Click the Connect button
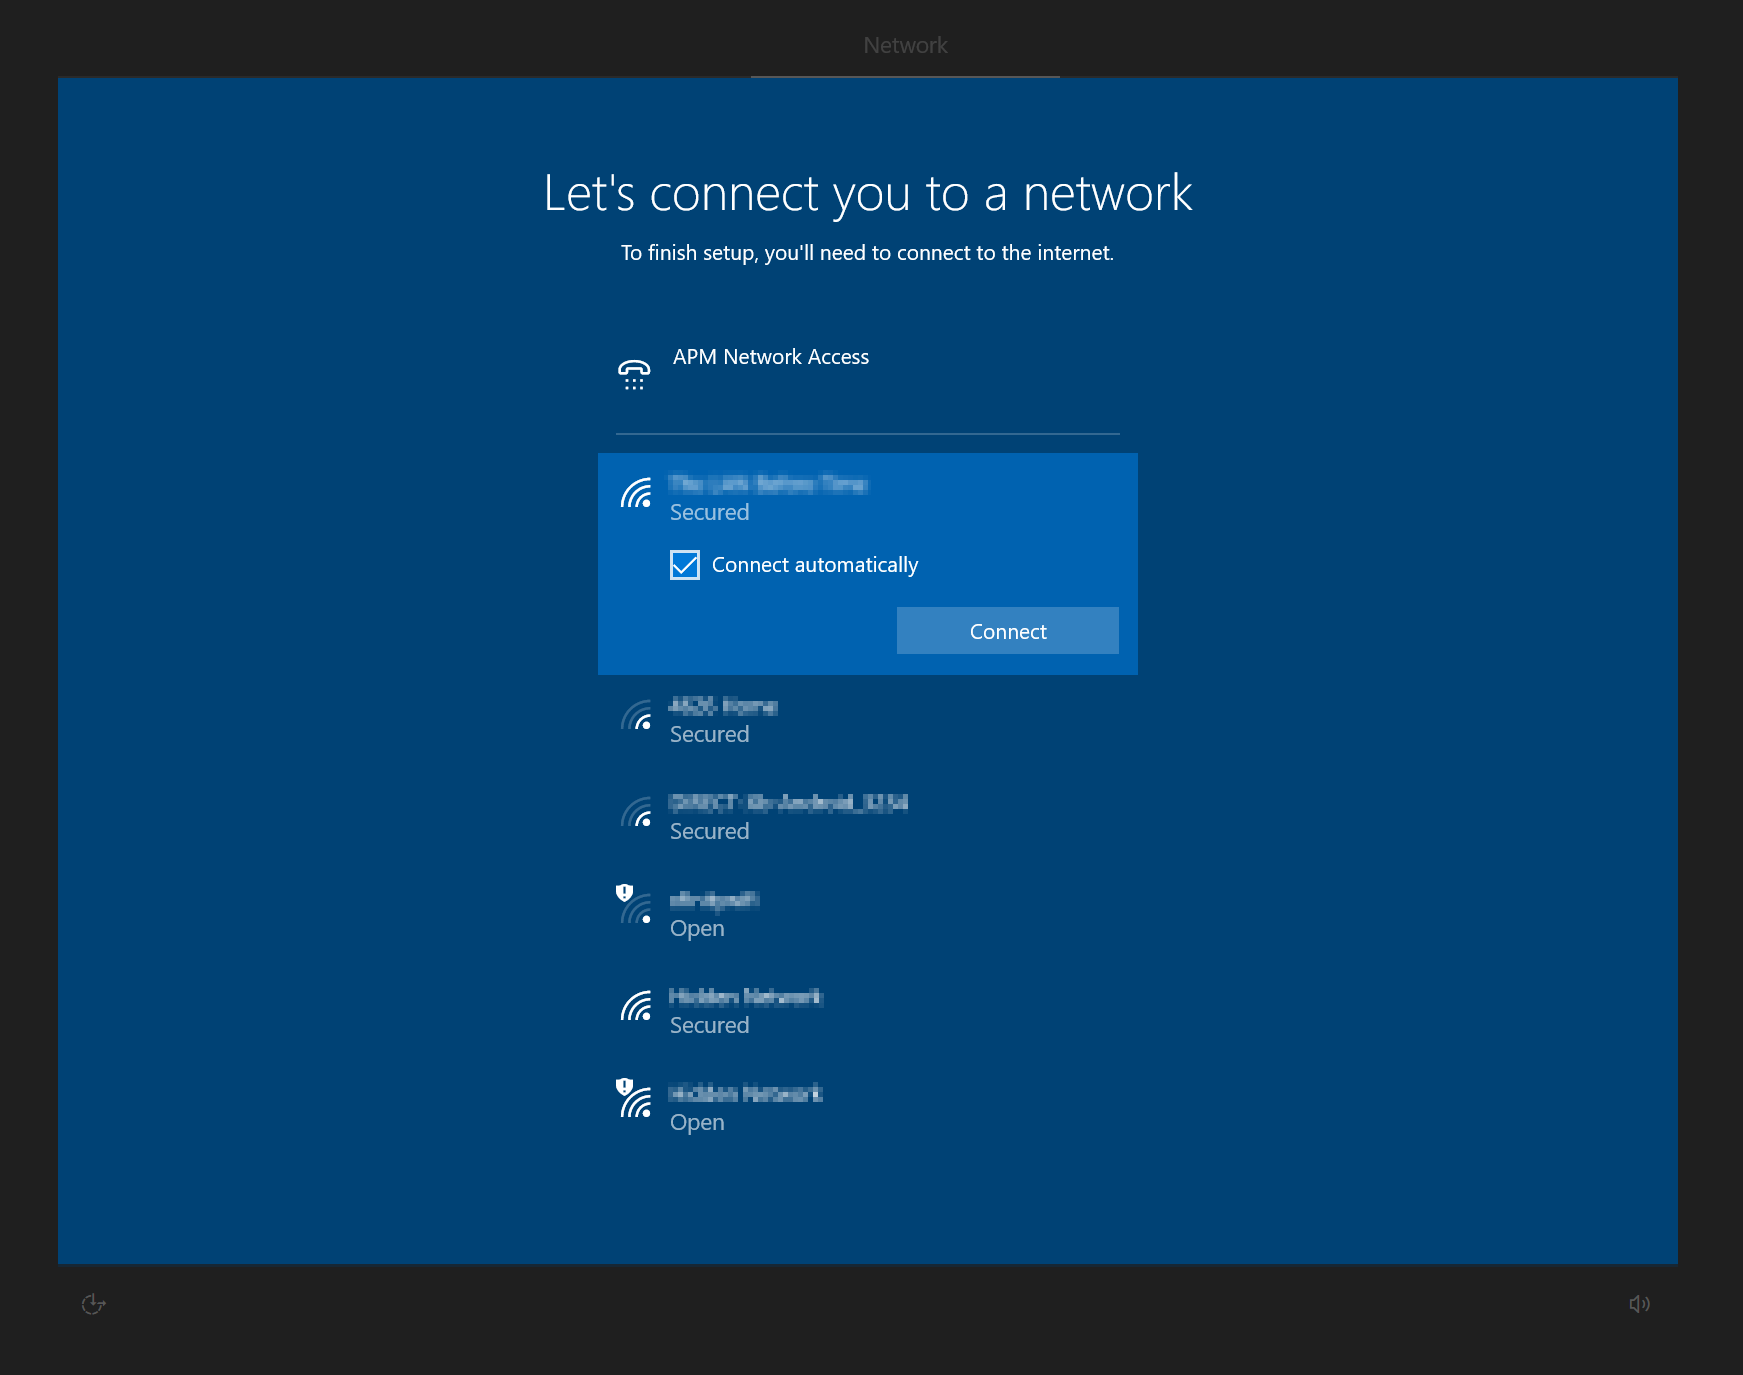The height and width of the screenshot is (1375, 1743). click(x=1007, y=631)
